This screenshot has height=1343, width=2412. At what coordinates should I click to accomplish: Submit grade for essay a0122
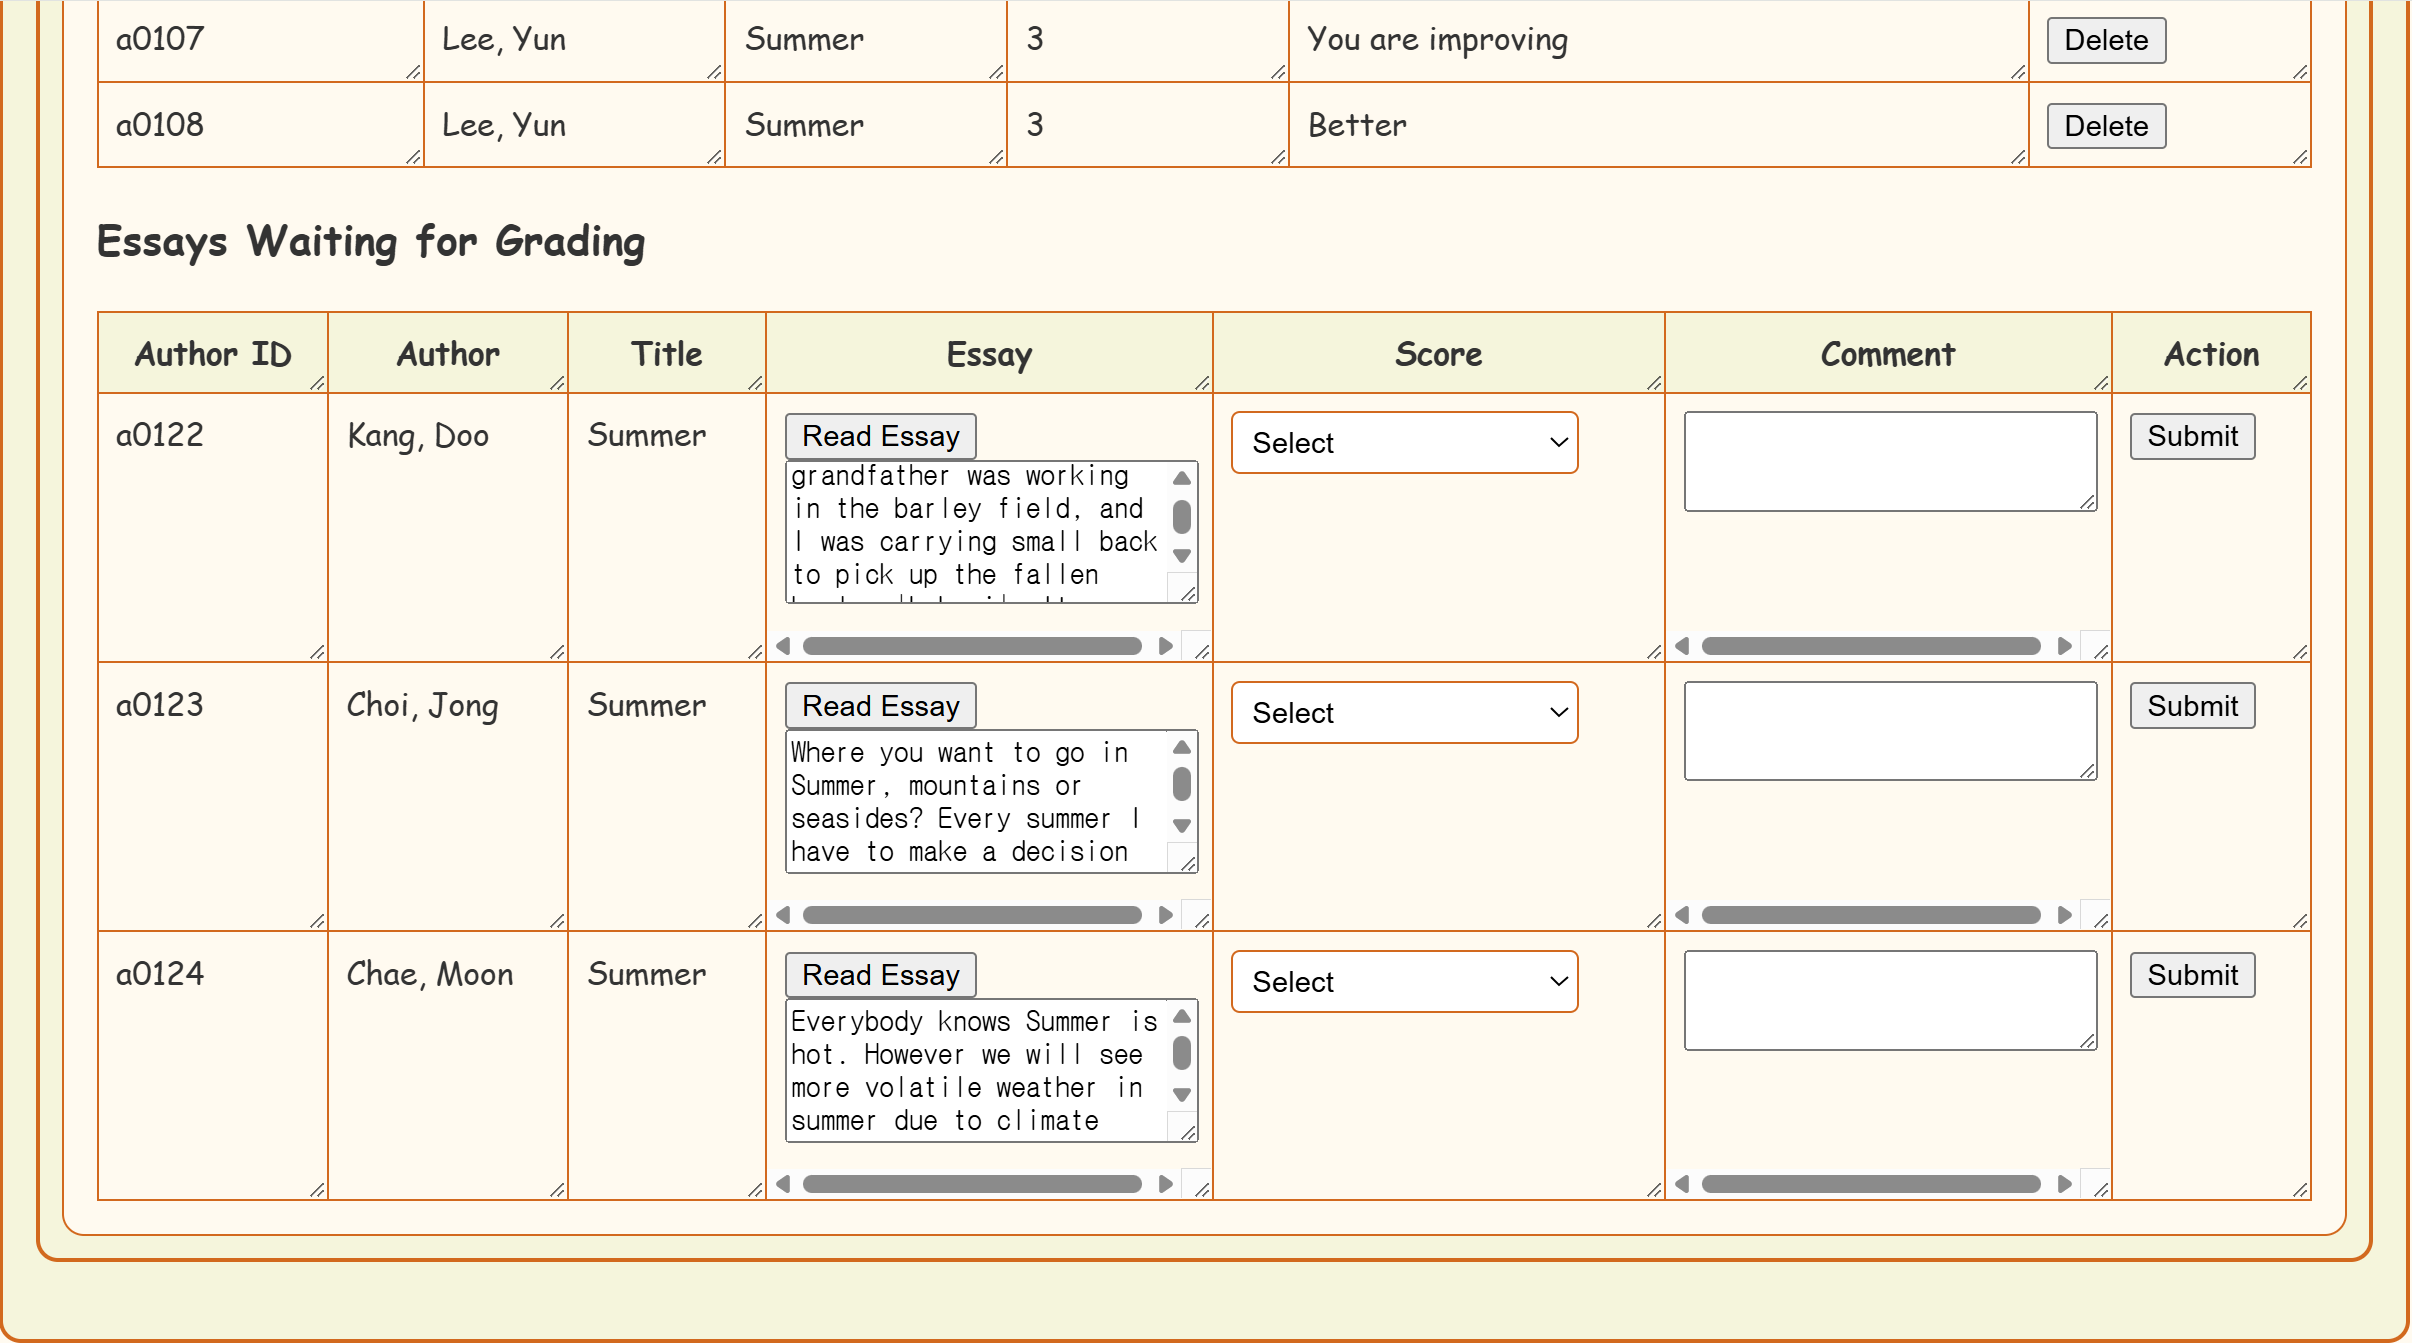pyautogui.click(x=2191, y=436)
